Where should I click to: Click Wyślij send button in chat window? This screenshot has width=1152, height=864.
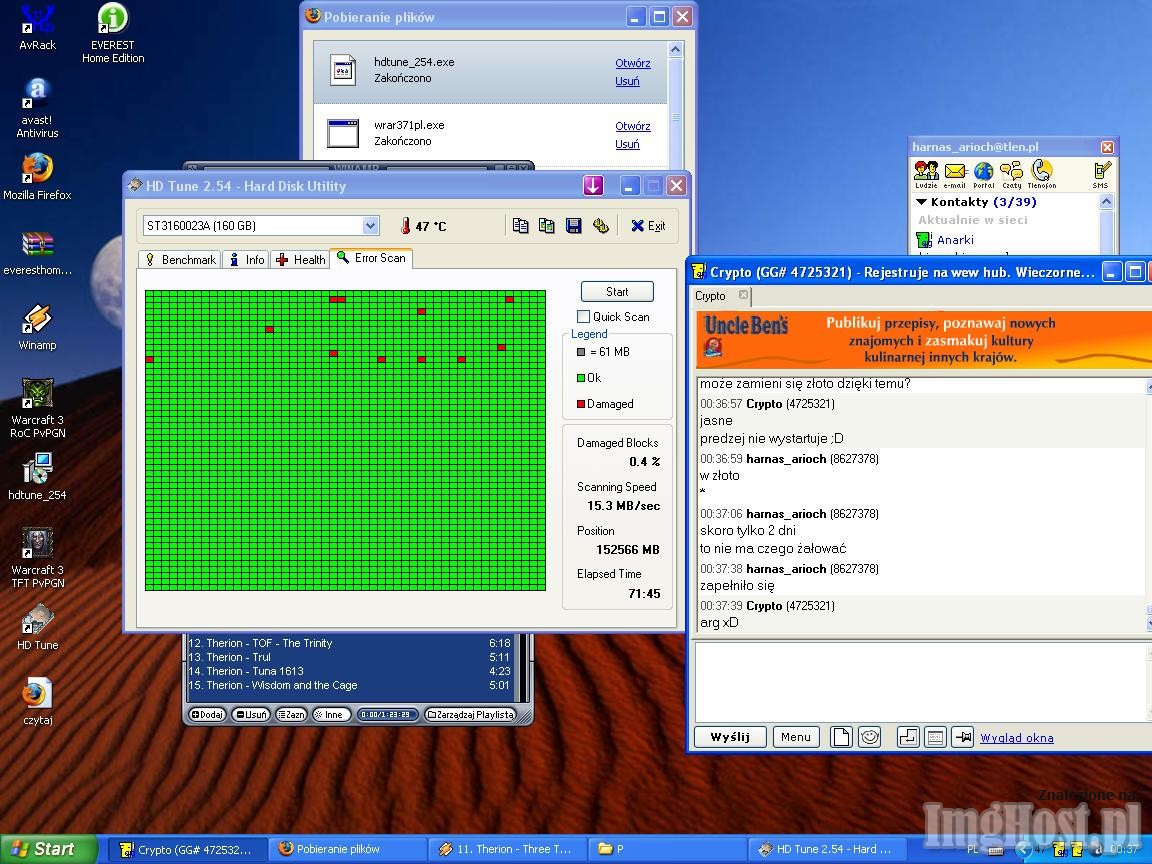[730, 737]
